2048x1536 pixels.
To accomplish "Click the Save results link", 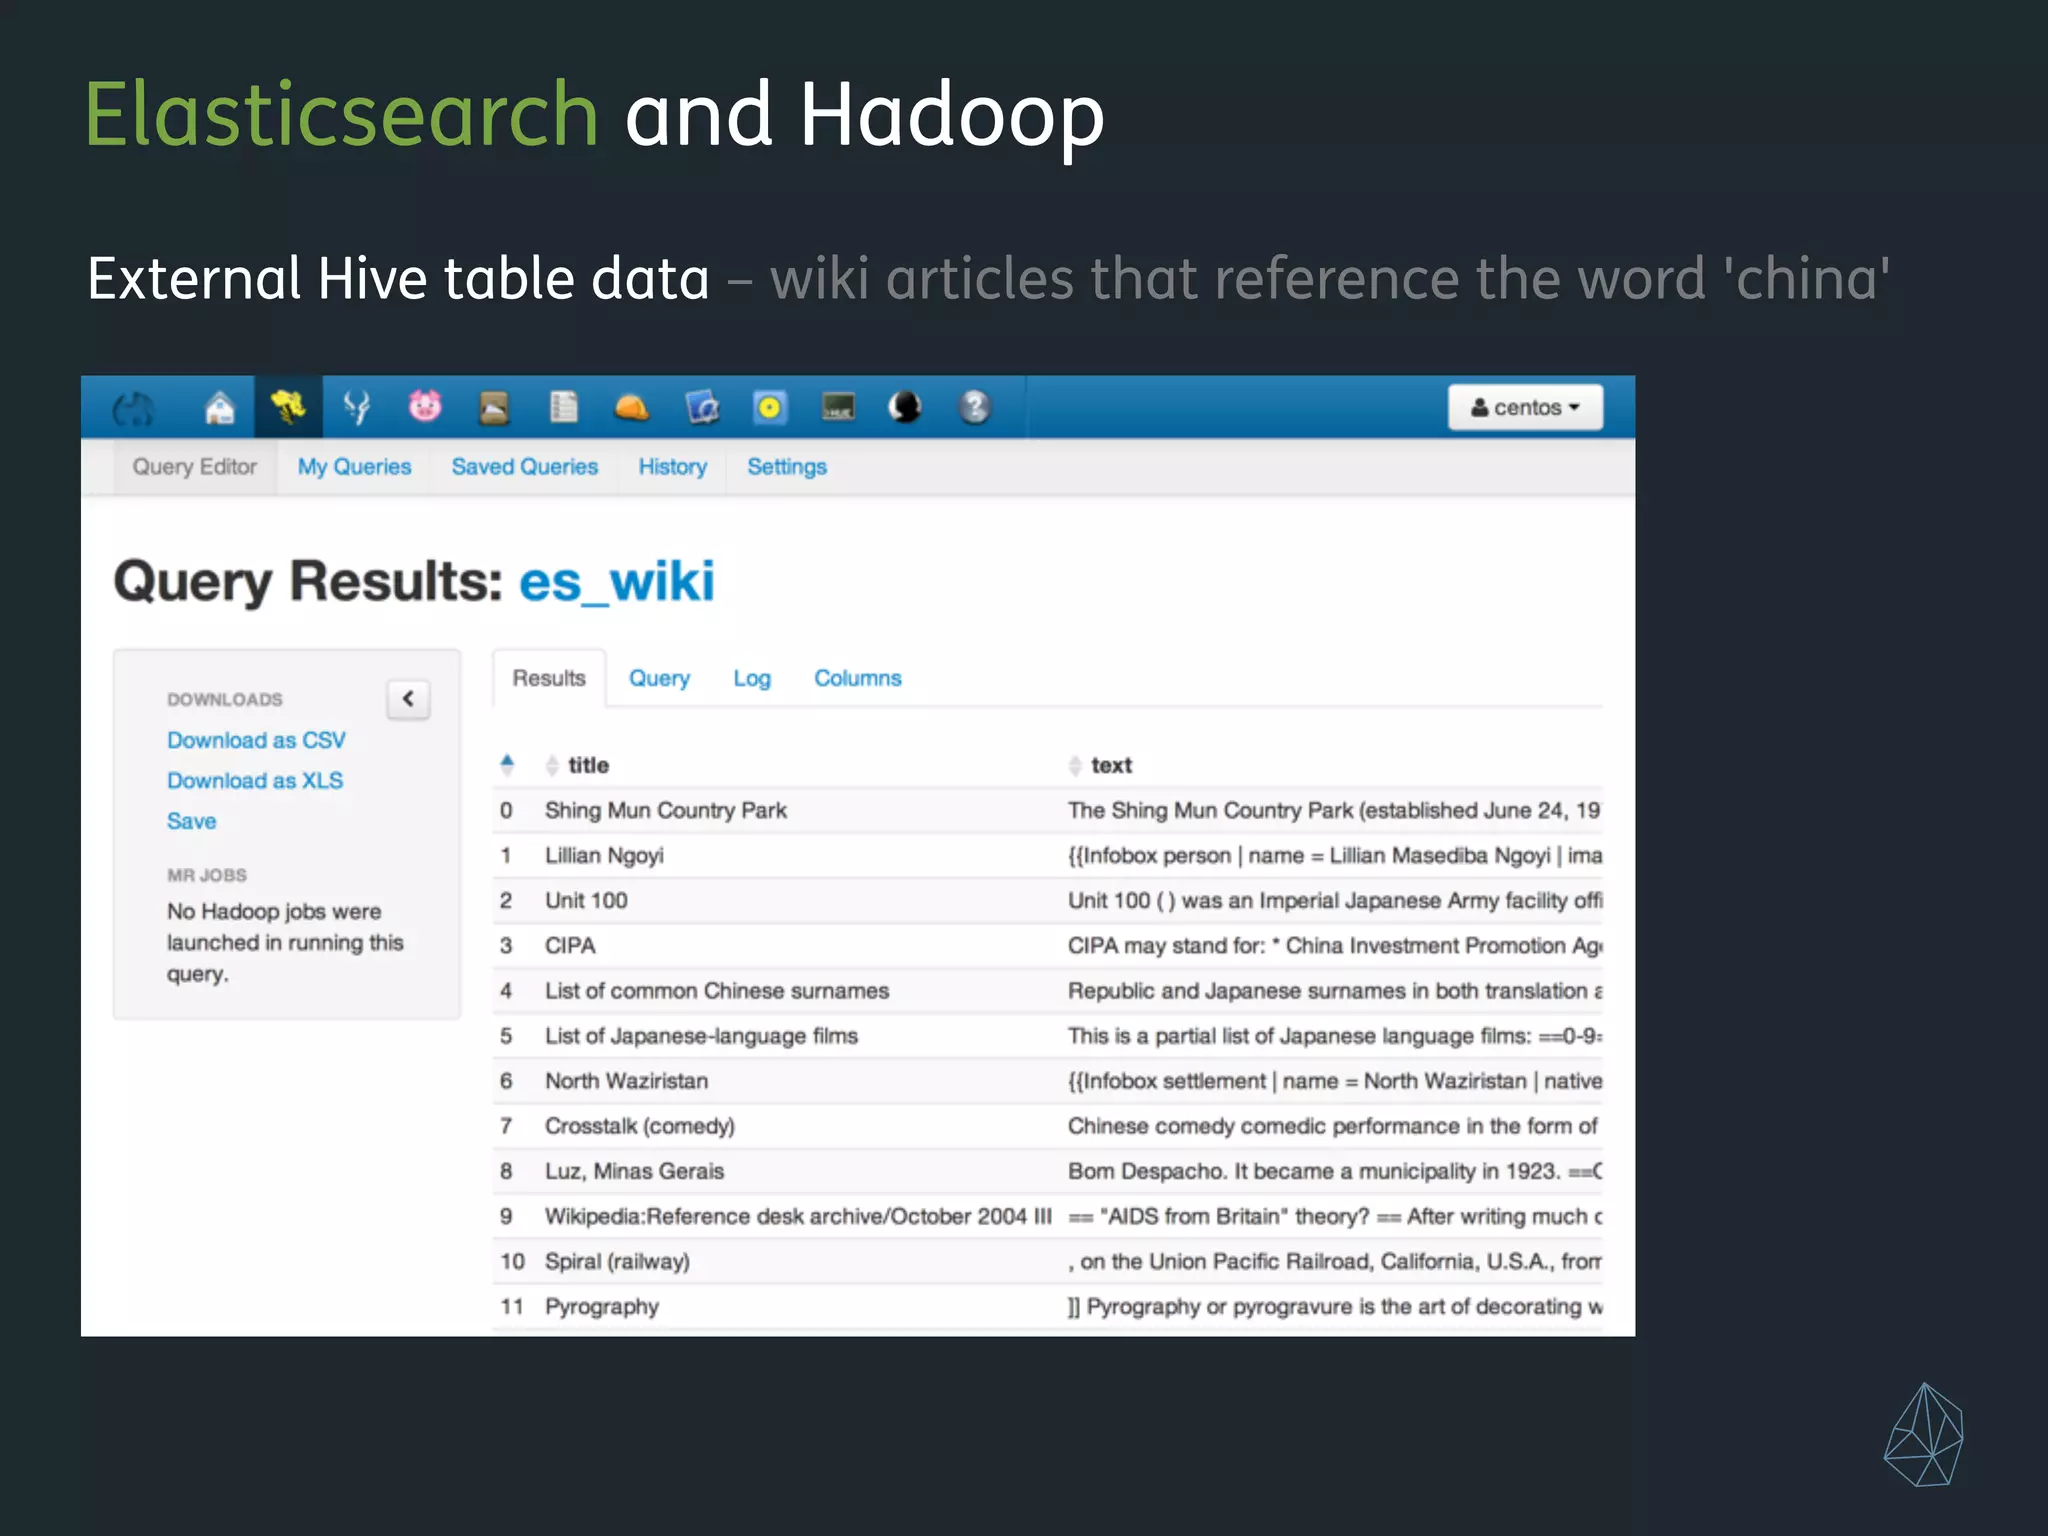I will (191, 822).
